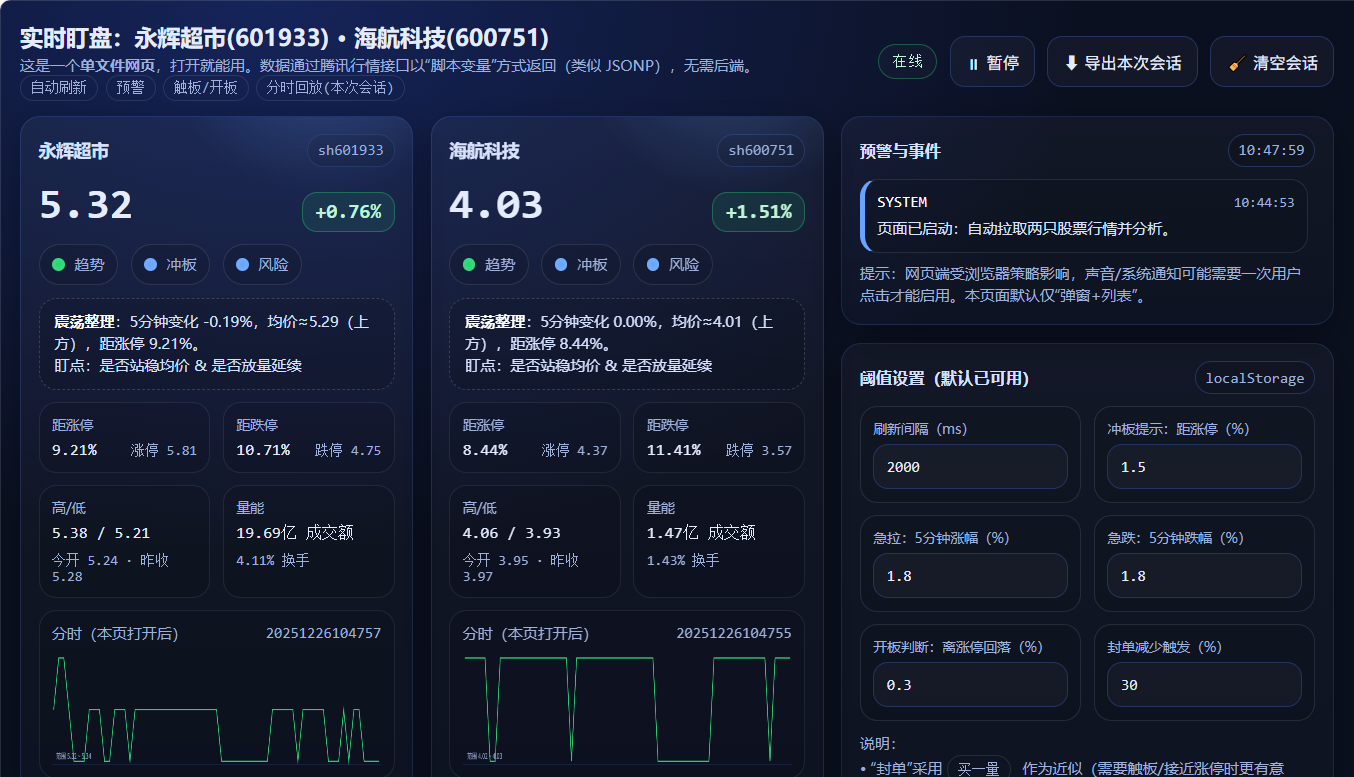Click timestamp 20251226104757
The width and height of the screenshot is (1354, 777).
coord(323,633)
